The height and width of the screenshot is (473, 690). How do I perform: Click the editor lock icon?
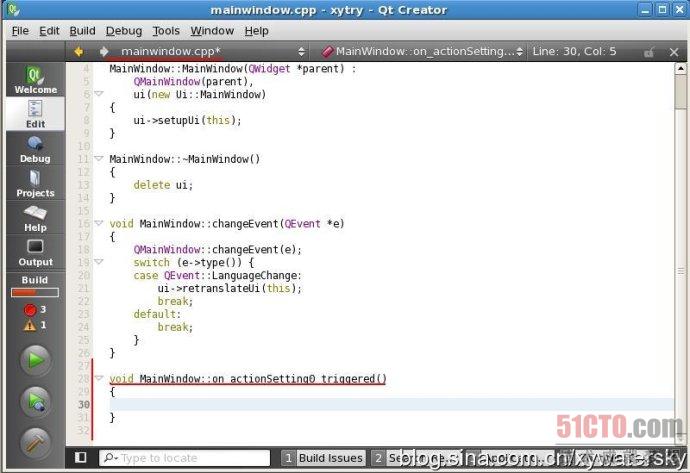pos(649,52)
